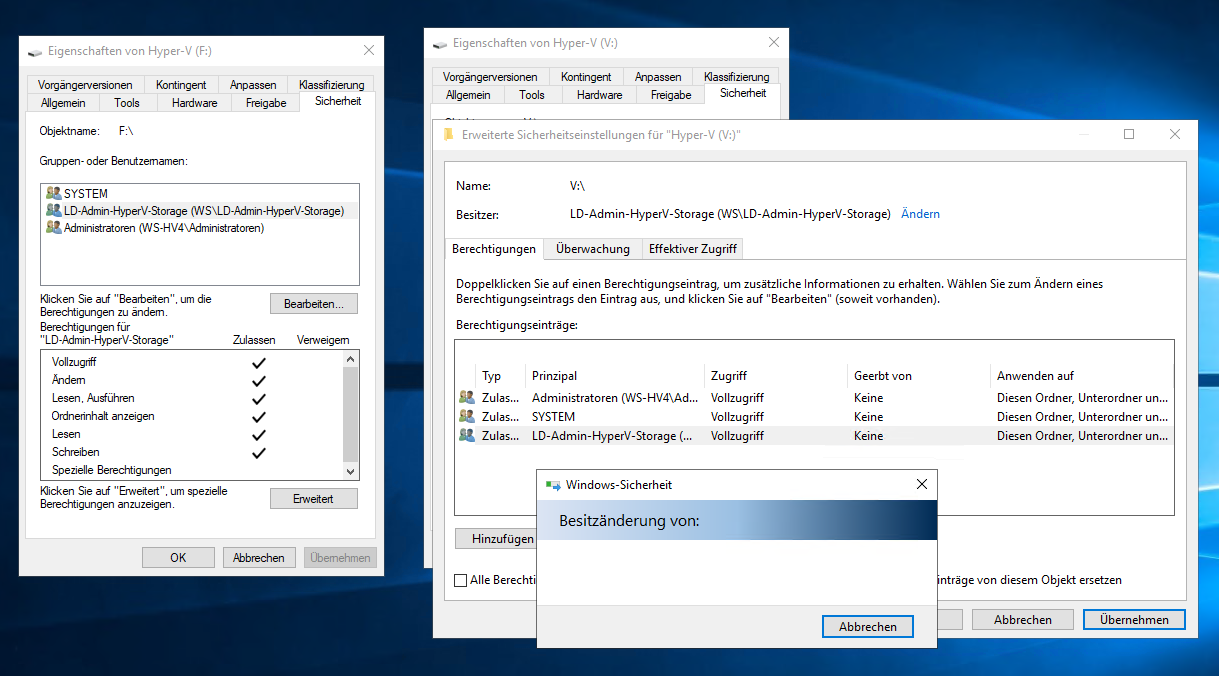The width and height of the screenshot is (1219, 676).
Task: Open Vorgängerversionen tab in F: properties
Action: coord(85,85)
